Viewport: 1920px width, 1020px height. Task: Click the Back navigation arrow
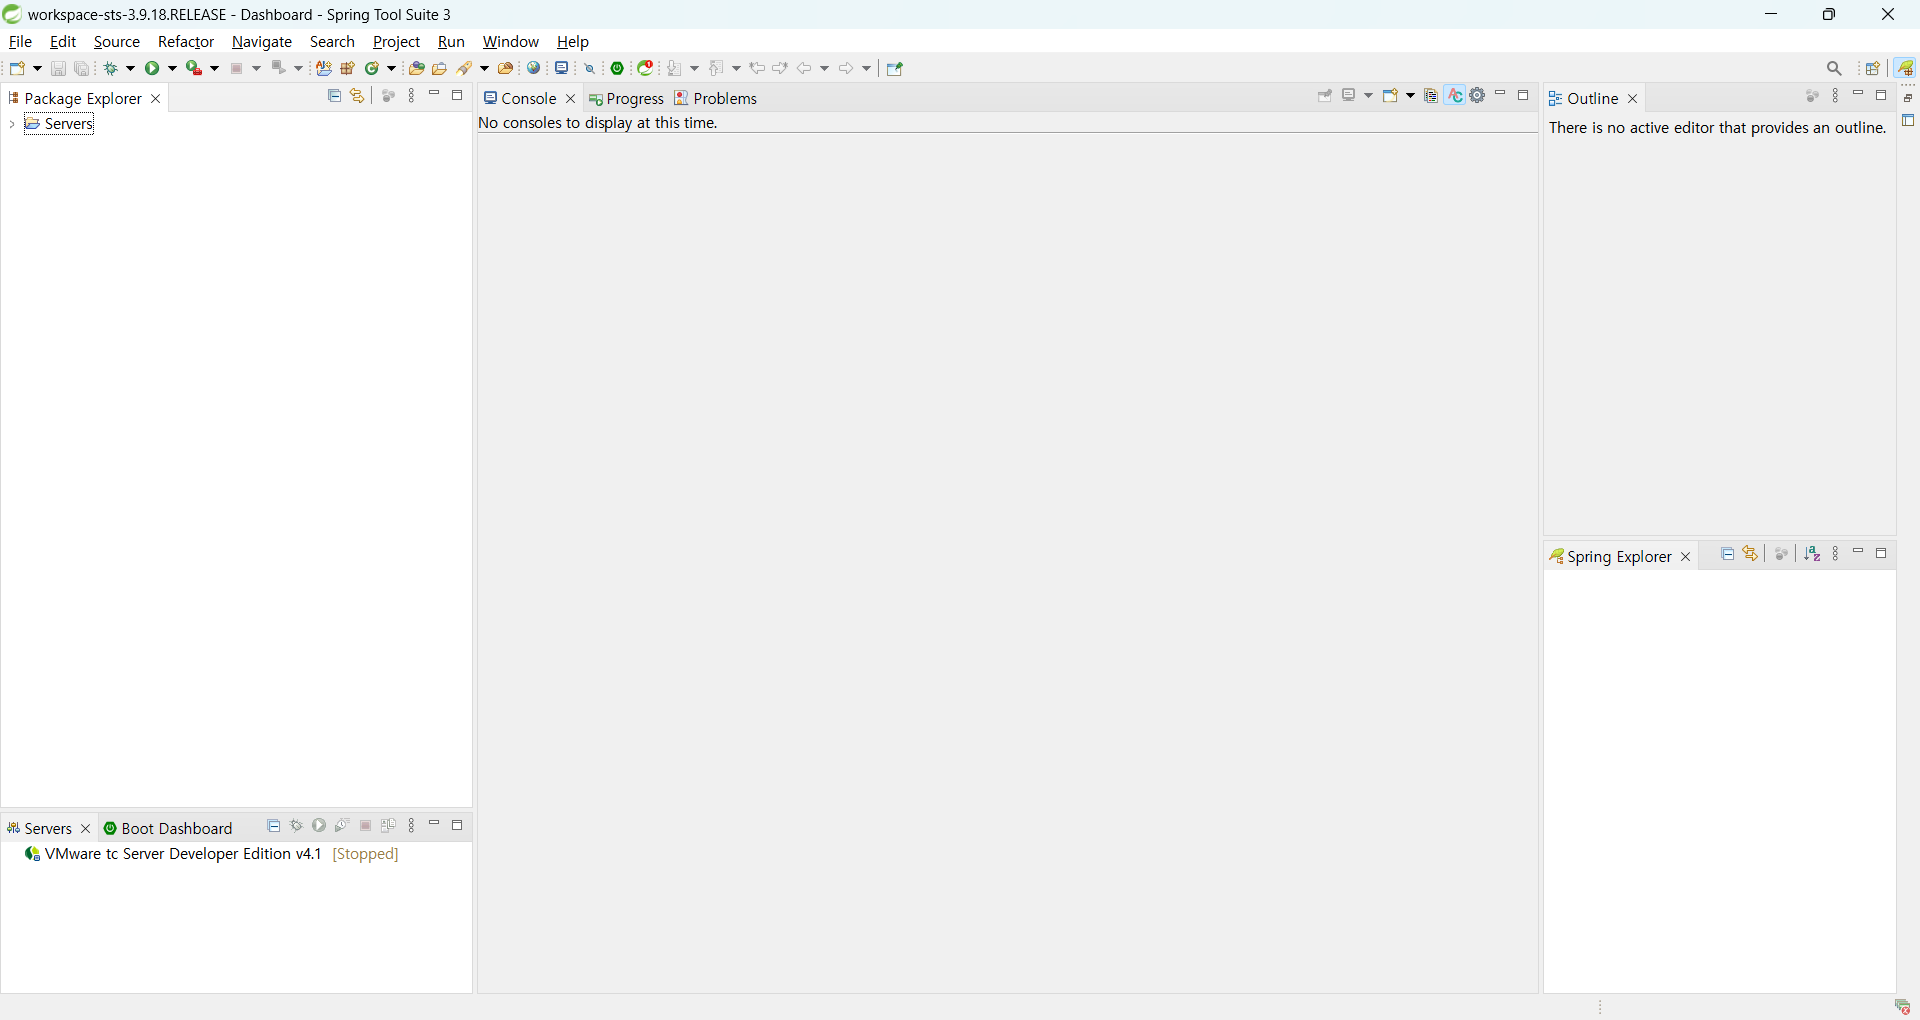click(x=806, y=69)
